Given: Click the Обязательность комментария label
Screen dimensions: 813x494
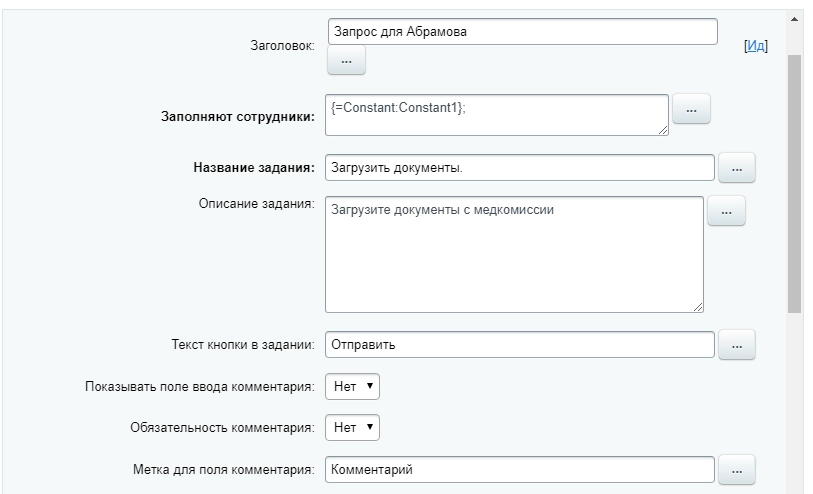Looking at the screenshot, I should [222, 428].
